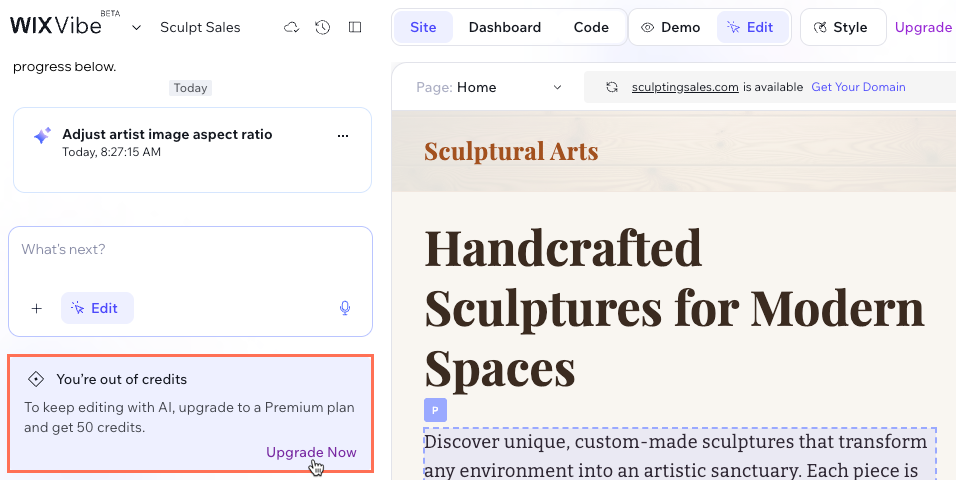Screen dimensions: 956x480
Task: Toggle the Edit mode chip in prompt box
Action: (97, 308)
